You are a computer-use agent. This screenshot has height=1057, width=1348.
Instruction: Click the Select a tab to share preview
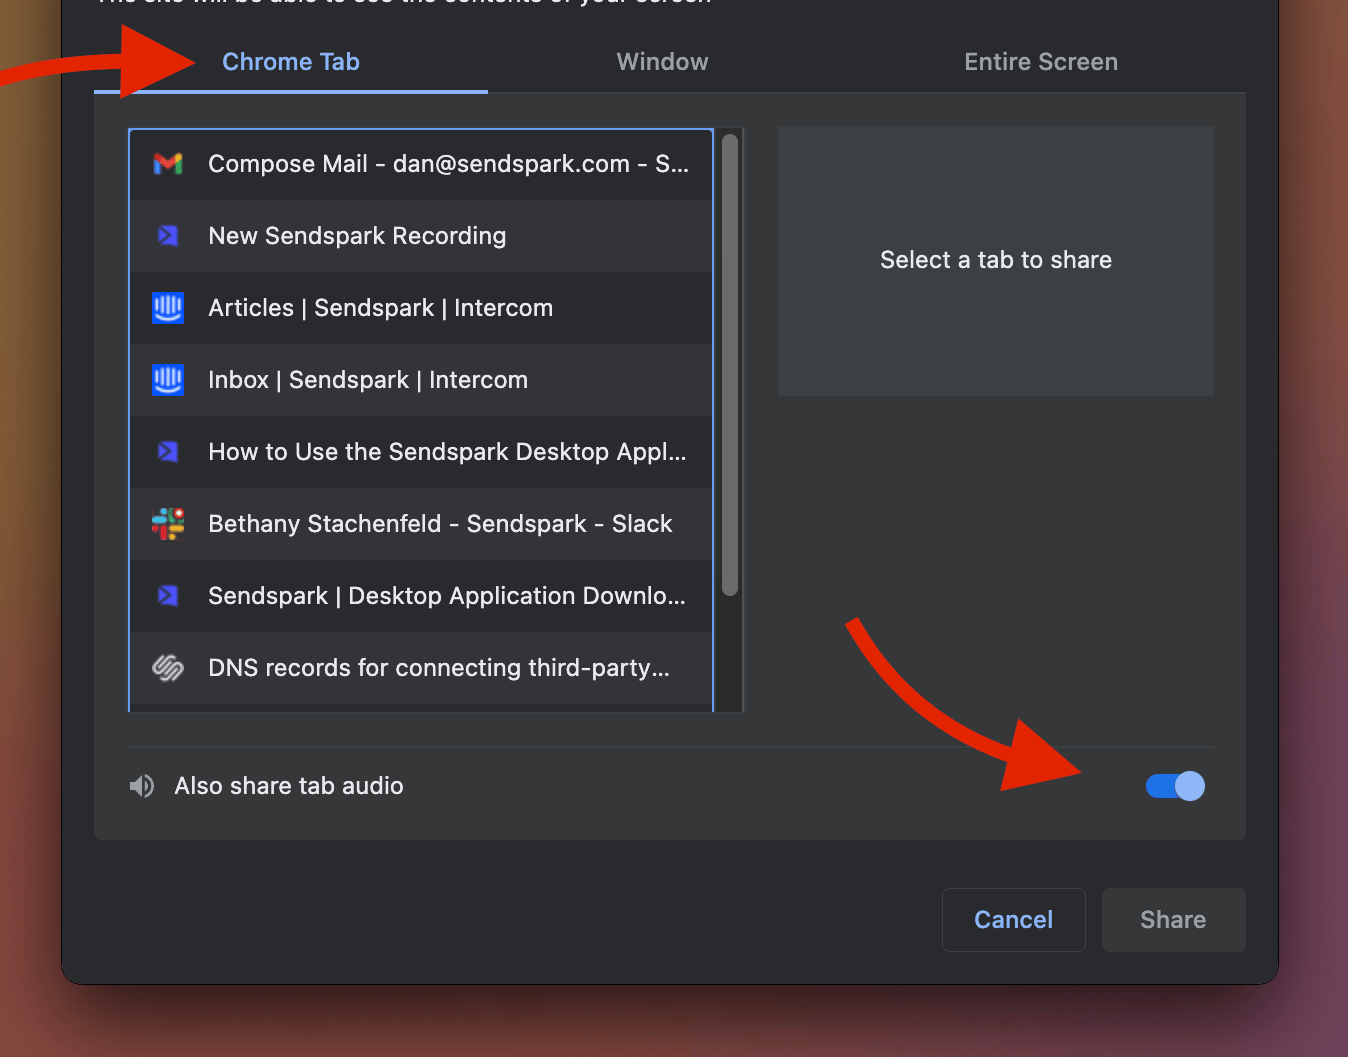click(x=996, y=261)
